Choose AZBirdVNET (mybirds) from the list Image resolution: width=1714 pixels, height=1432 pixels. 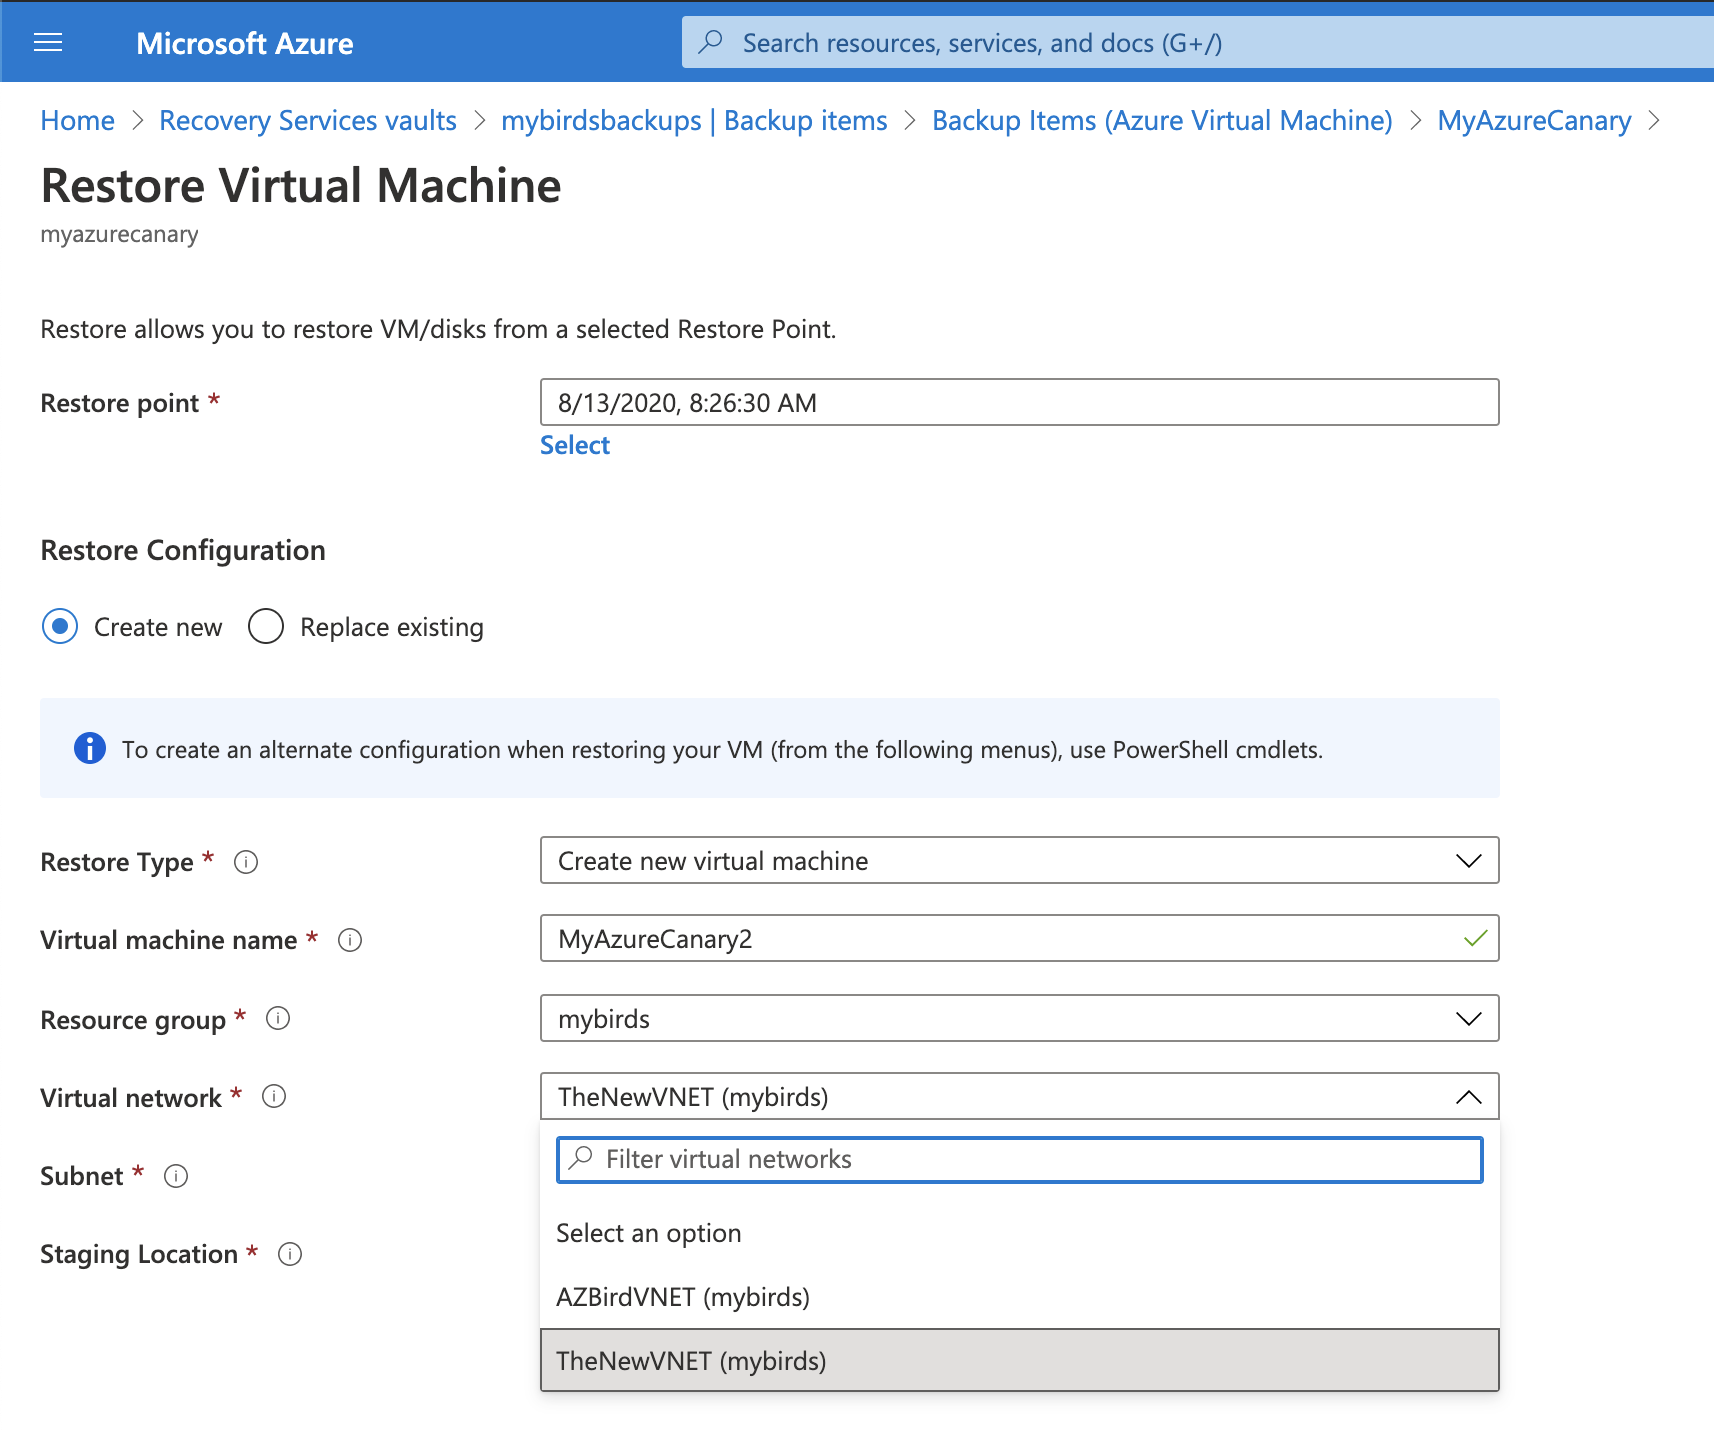point(1019,1297)
